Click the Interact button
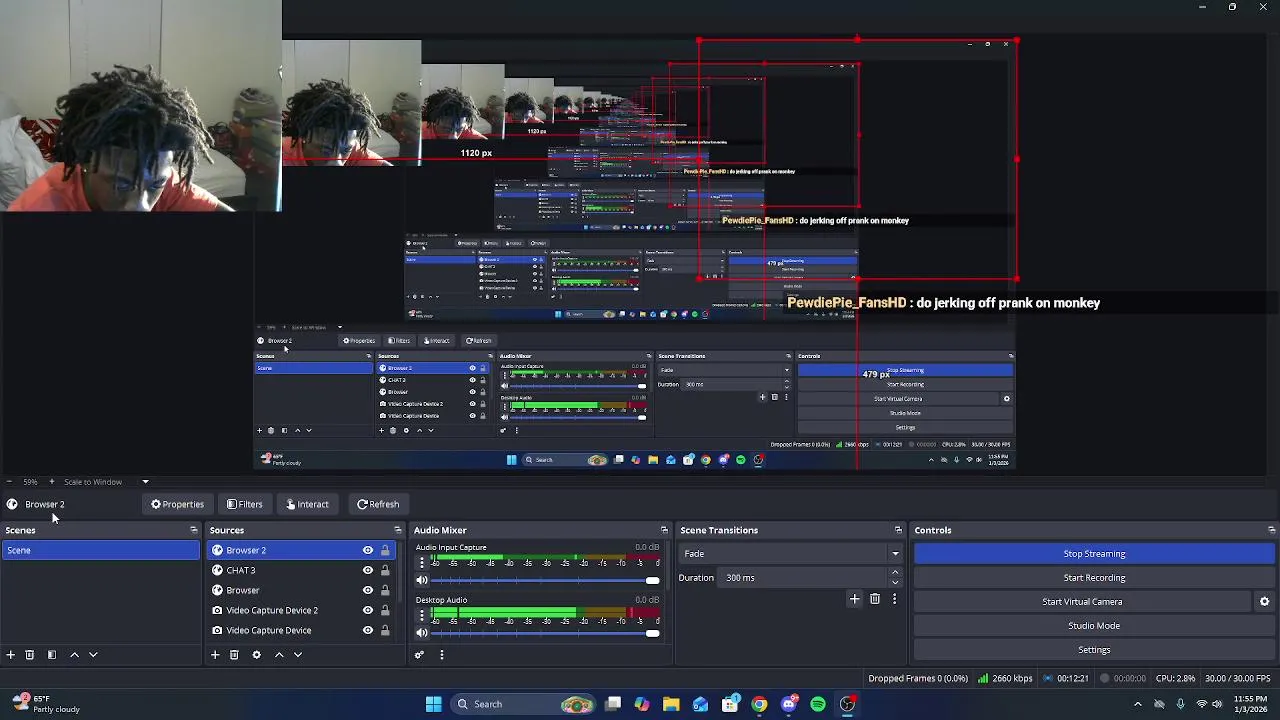 [307, 505]
